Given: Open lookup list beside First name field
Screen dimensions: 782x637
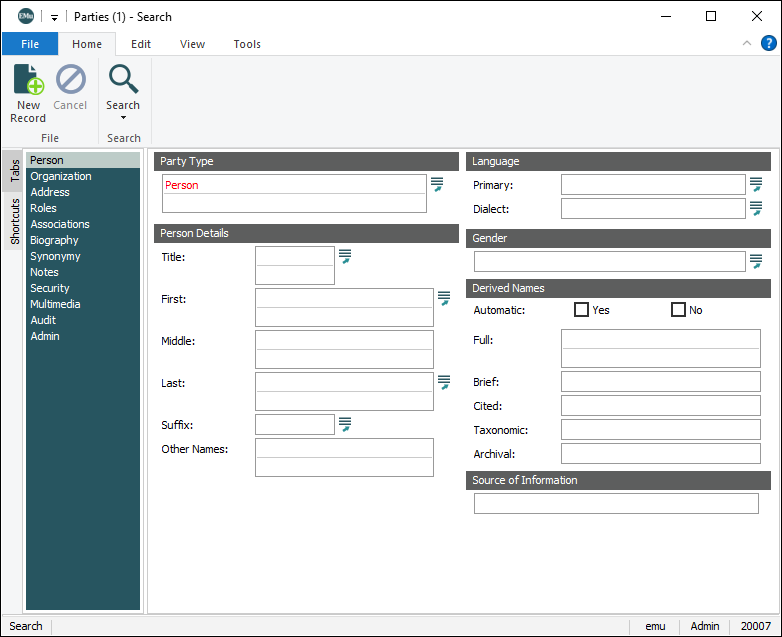Looking at the screenshot, I should [444, 298].
